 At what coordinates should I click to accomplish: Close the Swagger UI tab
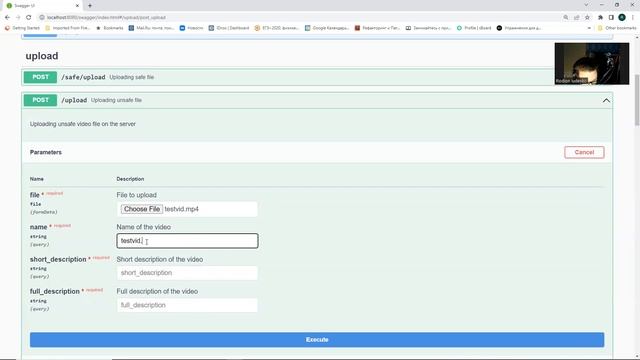tap(77, 6)
